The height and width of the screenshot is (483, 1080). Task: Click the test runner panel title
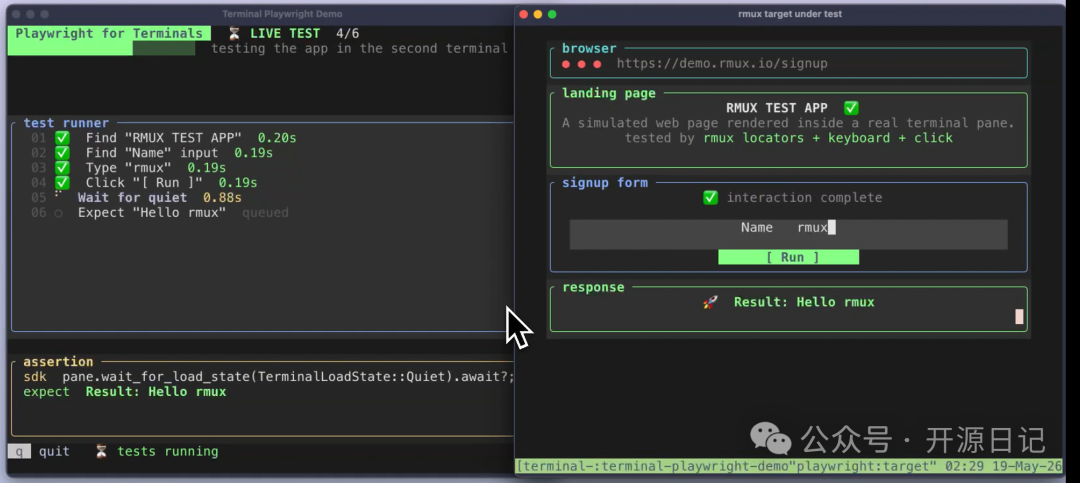(66, 123)
